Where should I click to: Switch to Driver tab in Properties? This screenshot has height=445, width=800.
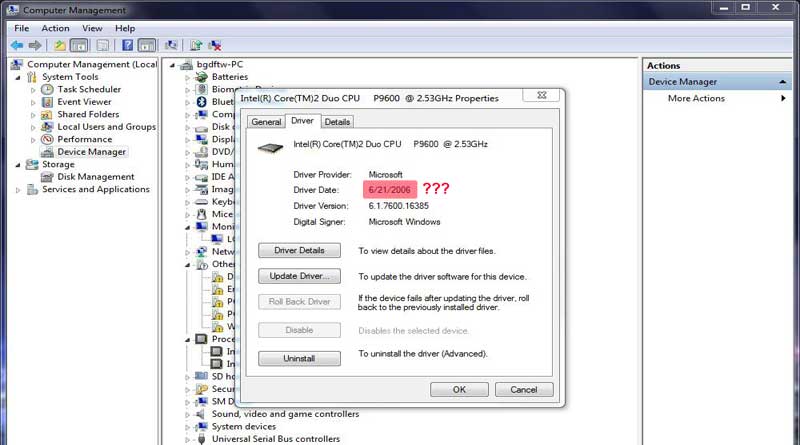[x=302, y=121]
